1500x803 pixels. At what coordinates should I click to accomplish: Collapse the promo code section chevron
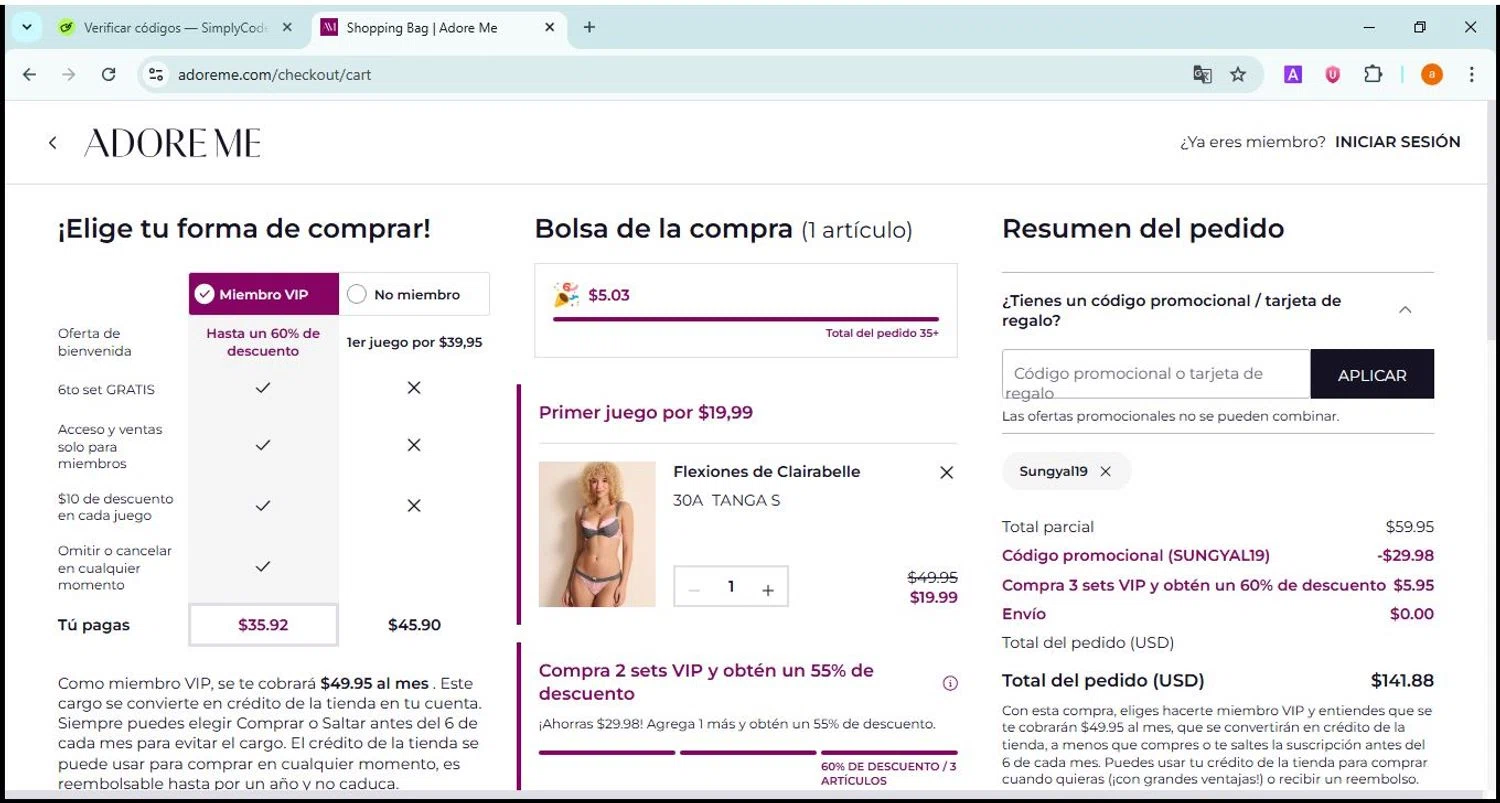(x=1405, y=310)
